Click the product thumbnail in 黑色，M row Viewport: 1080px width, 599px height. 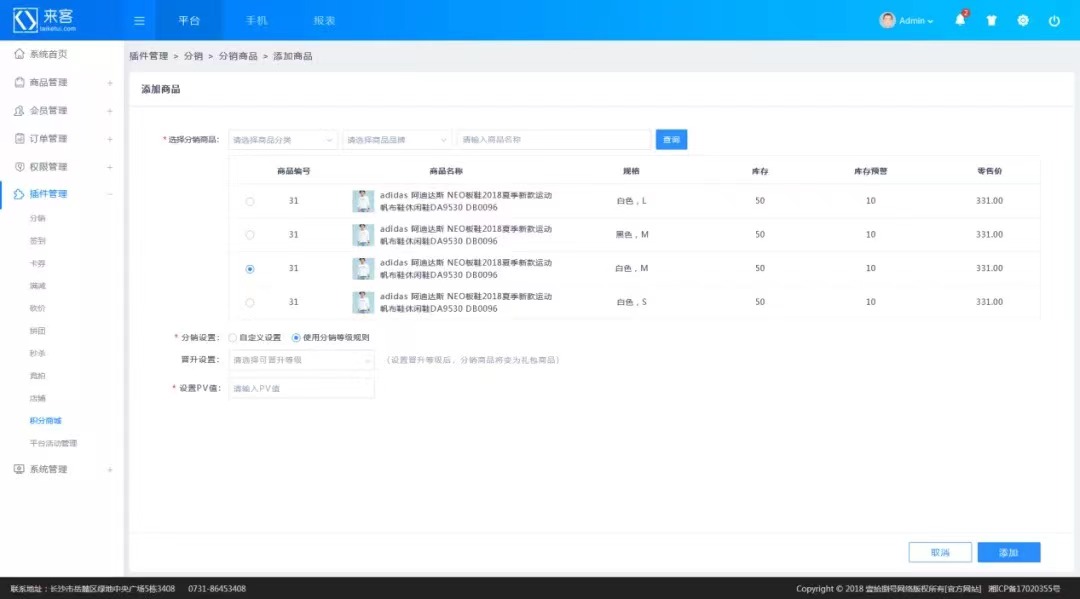coord(363,235)
